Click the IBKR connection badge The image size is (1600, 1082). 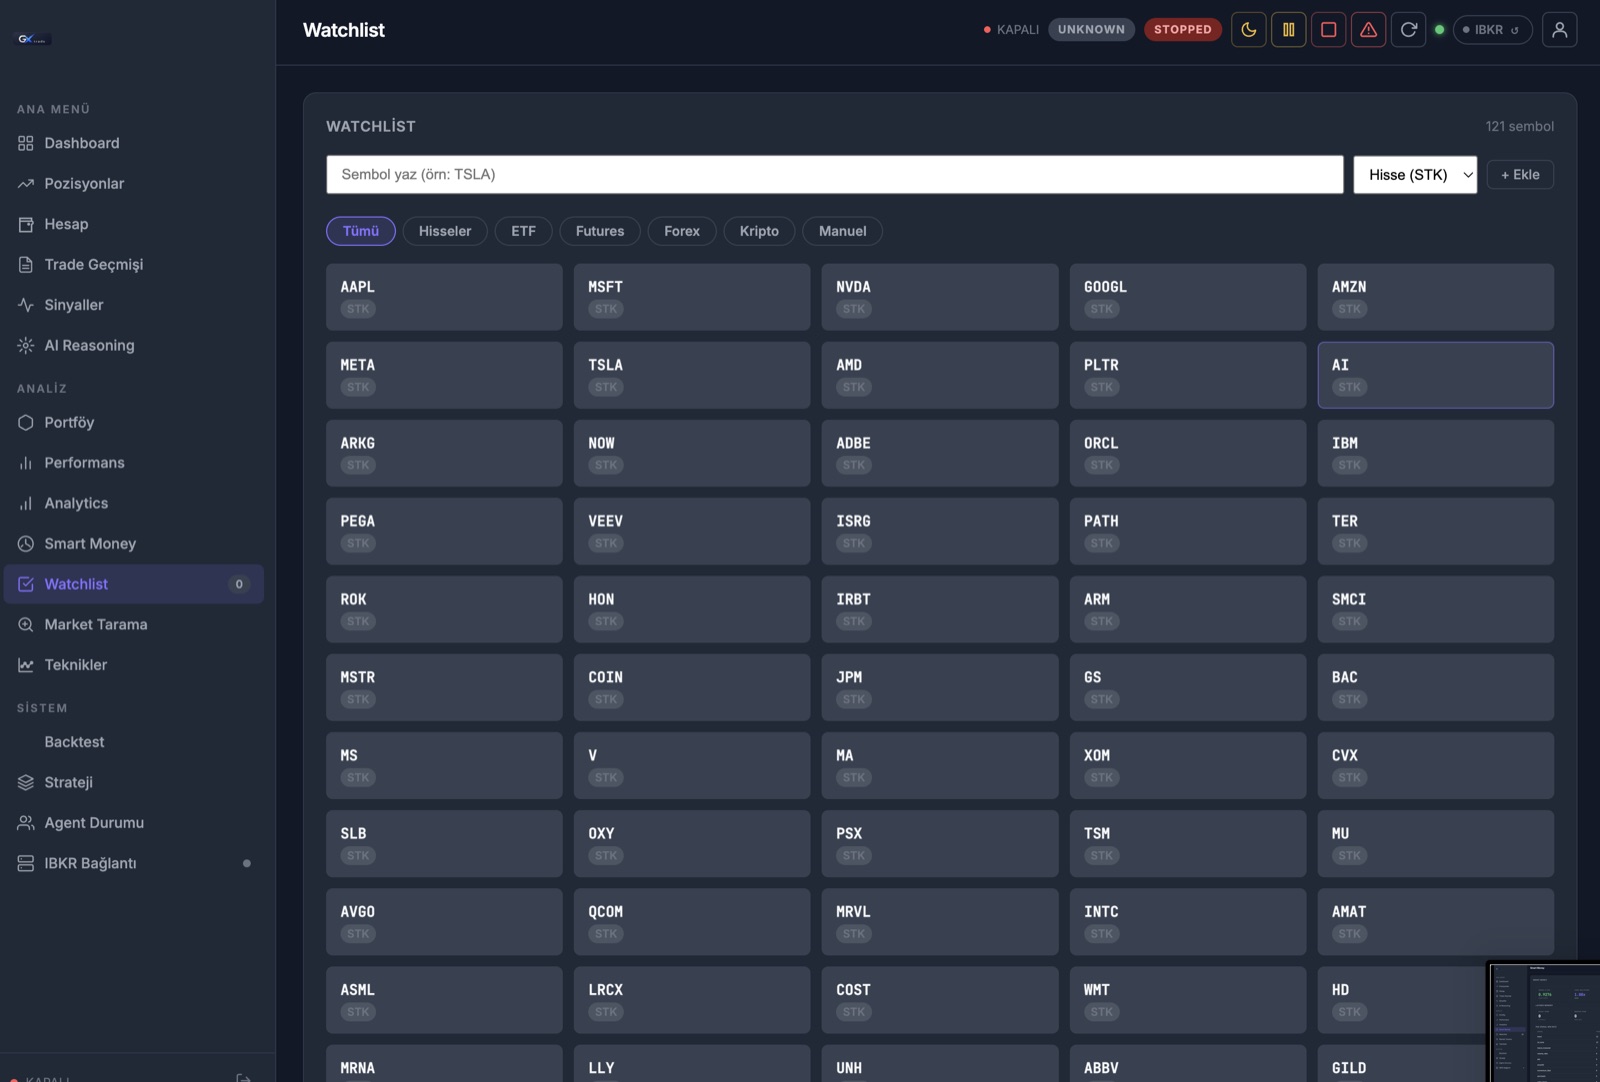(1492, 30)
